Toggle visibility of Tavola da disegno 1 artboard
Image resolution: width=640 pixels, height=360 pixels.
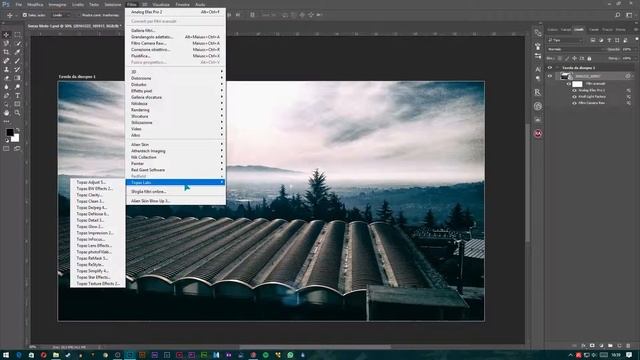pos(550,68)
